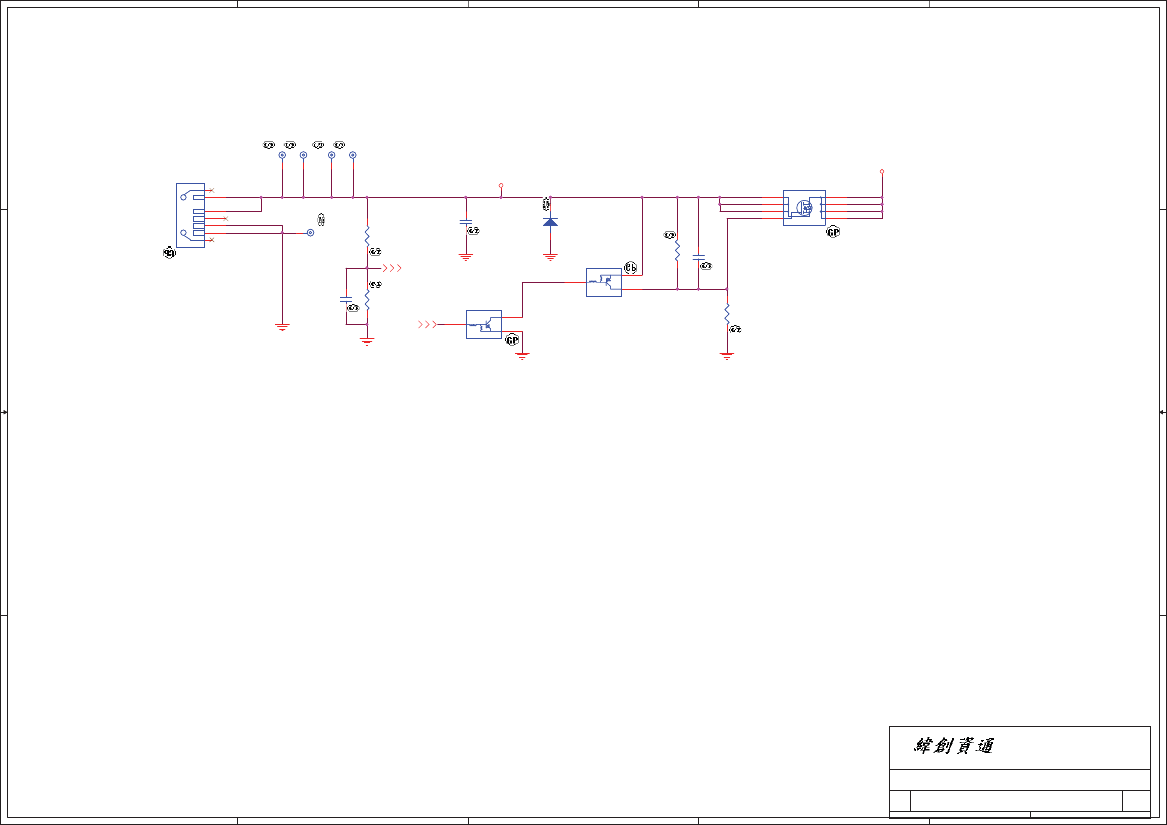Image resolution: width=1167 pixels, height=825 pixels.
Task: Click the third of four top test points
Action: click(332, 155)
